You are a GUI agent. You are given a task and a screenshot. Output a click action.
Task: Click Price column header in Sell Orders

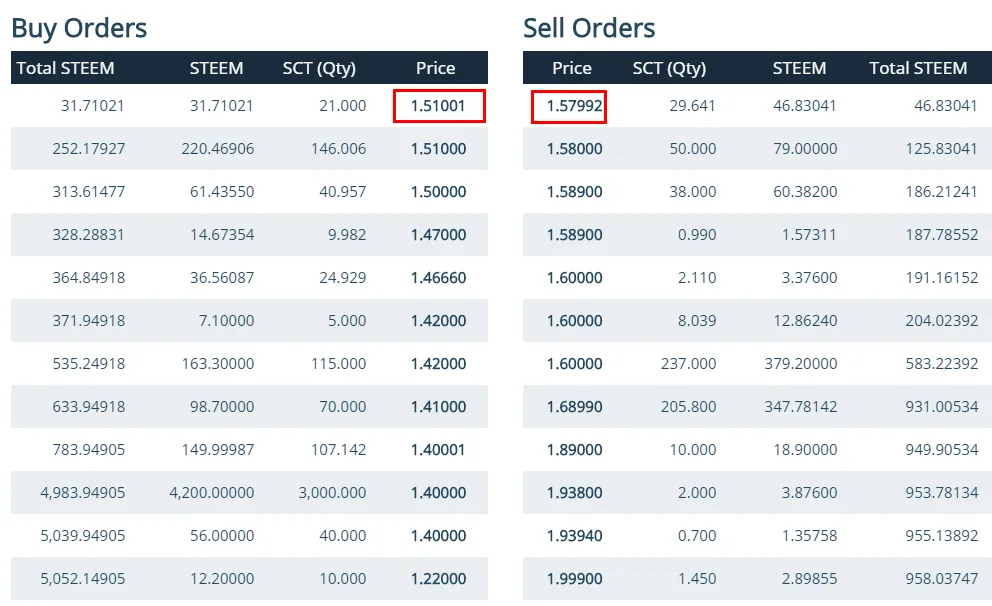coord(572,68)
